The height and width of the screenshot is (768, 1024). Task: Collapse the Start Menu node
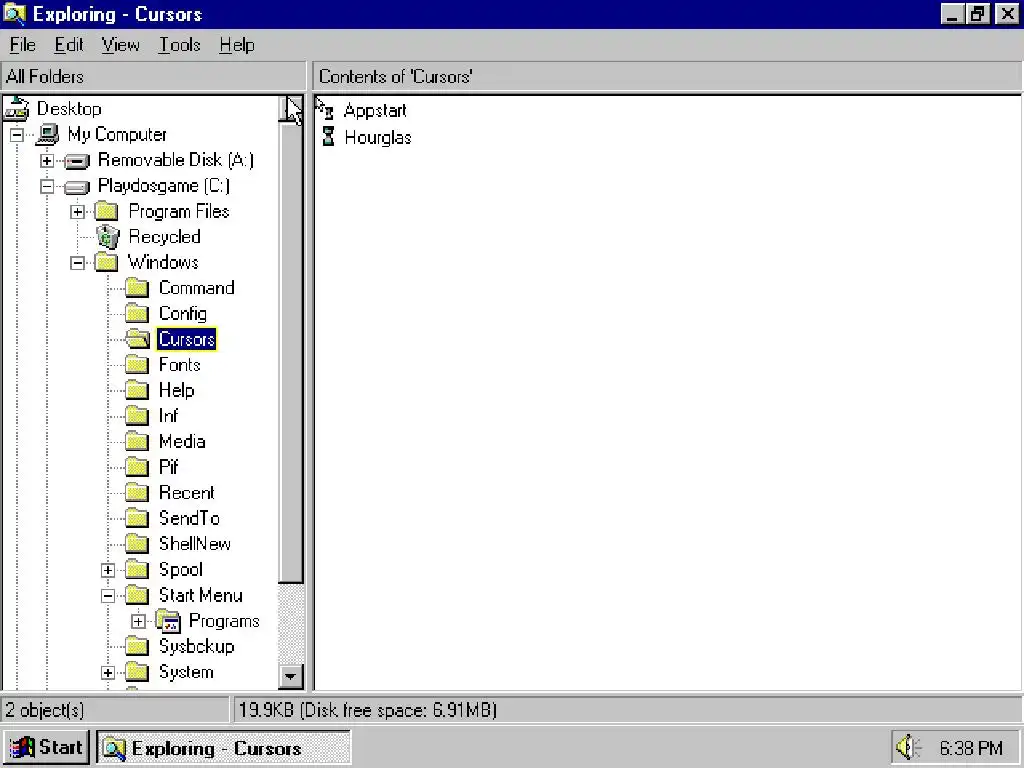(108, 596)
